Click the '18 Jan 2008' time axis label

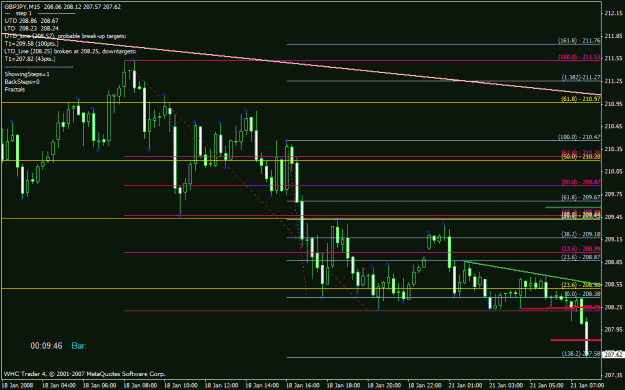coord(18,385)
